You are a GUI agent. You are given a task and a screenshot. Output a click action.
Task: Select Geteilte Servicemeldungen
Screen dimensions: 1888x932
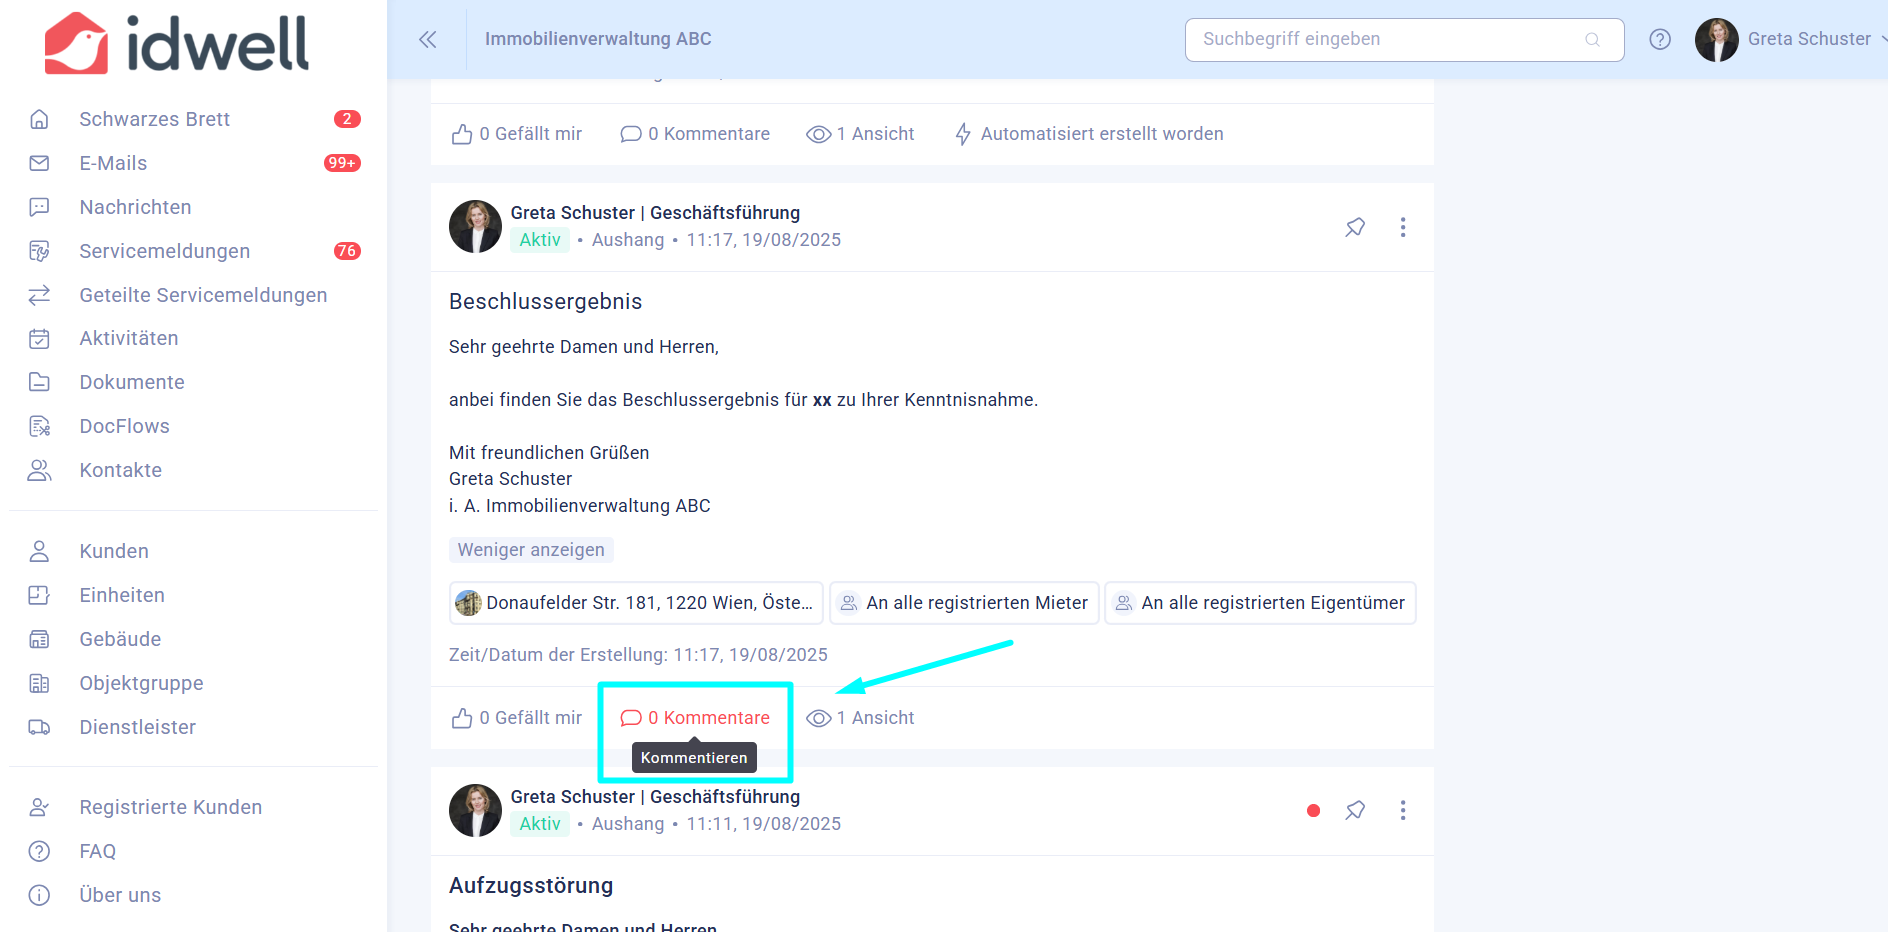pyautogui.click(x=203, y=295)
